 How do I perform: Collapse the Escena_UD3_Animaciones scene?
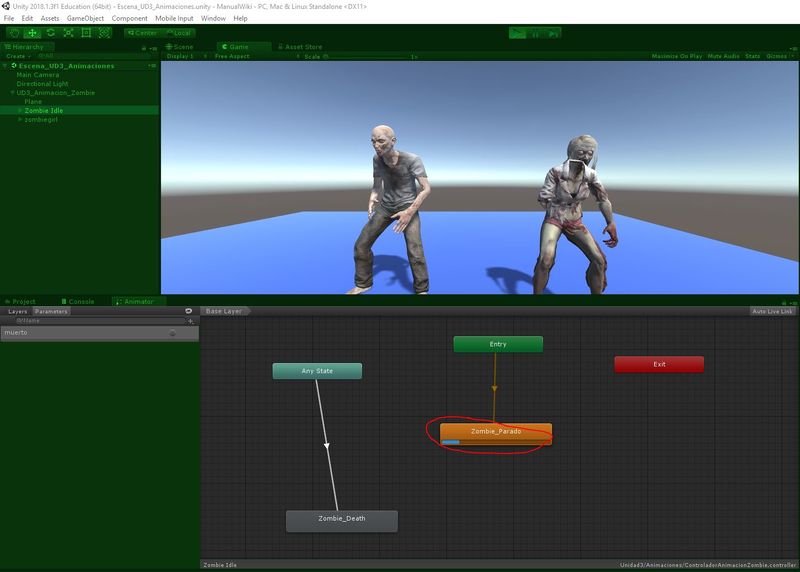point(5,66)
